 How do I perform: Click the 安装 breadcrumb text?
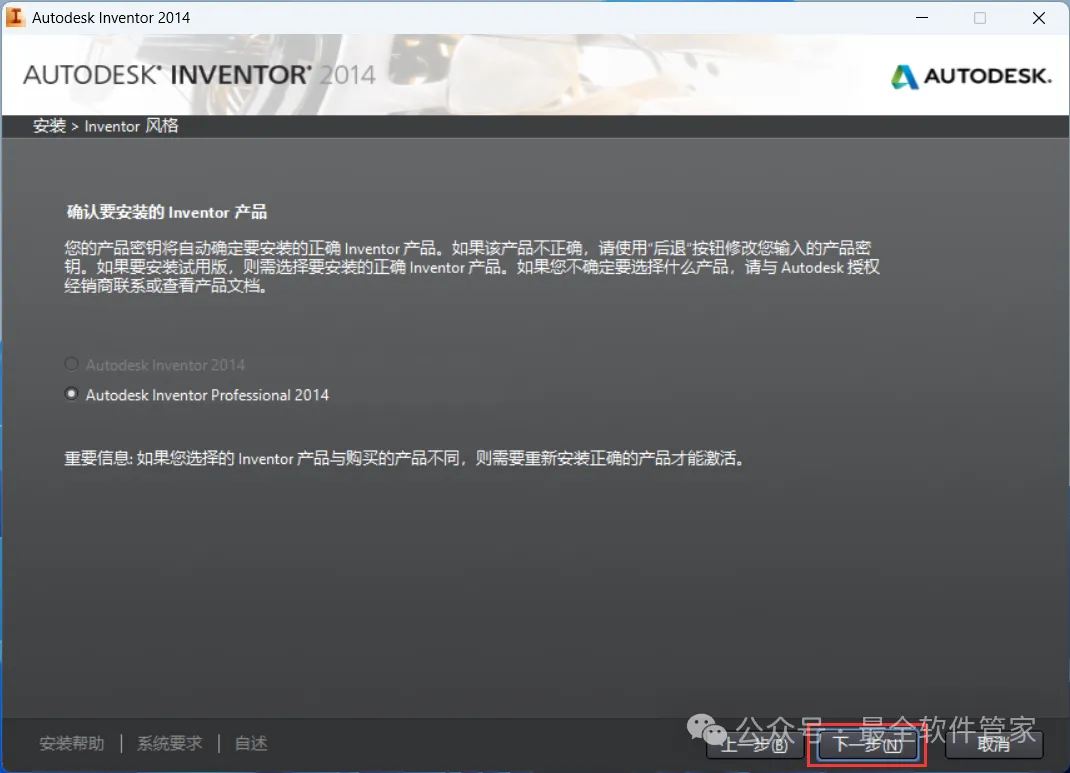tap(49, 126)
